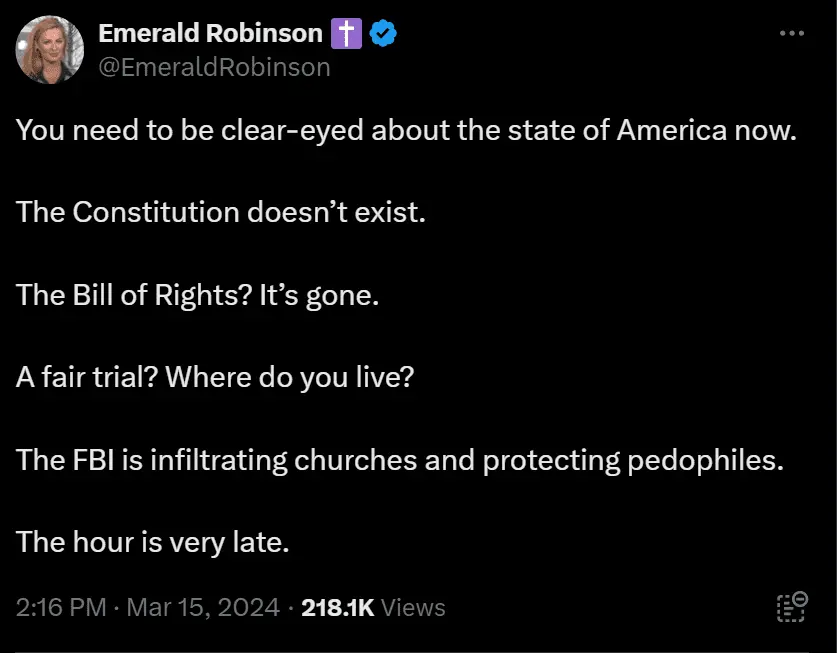The width and height of the screenshot is (837, 653).
Task: Open the @EmeraldRobinson handle link
Action: pyautogui.click(x=214, y=67)
